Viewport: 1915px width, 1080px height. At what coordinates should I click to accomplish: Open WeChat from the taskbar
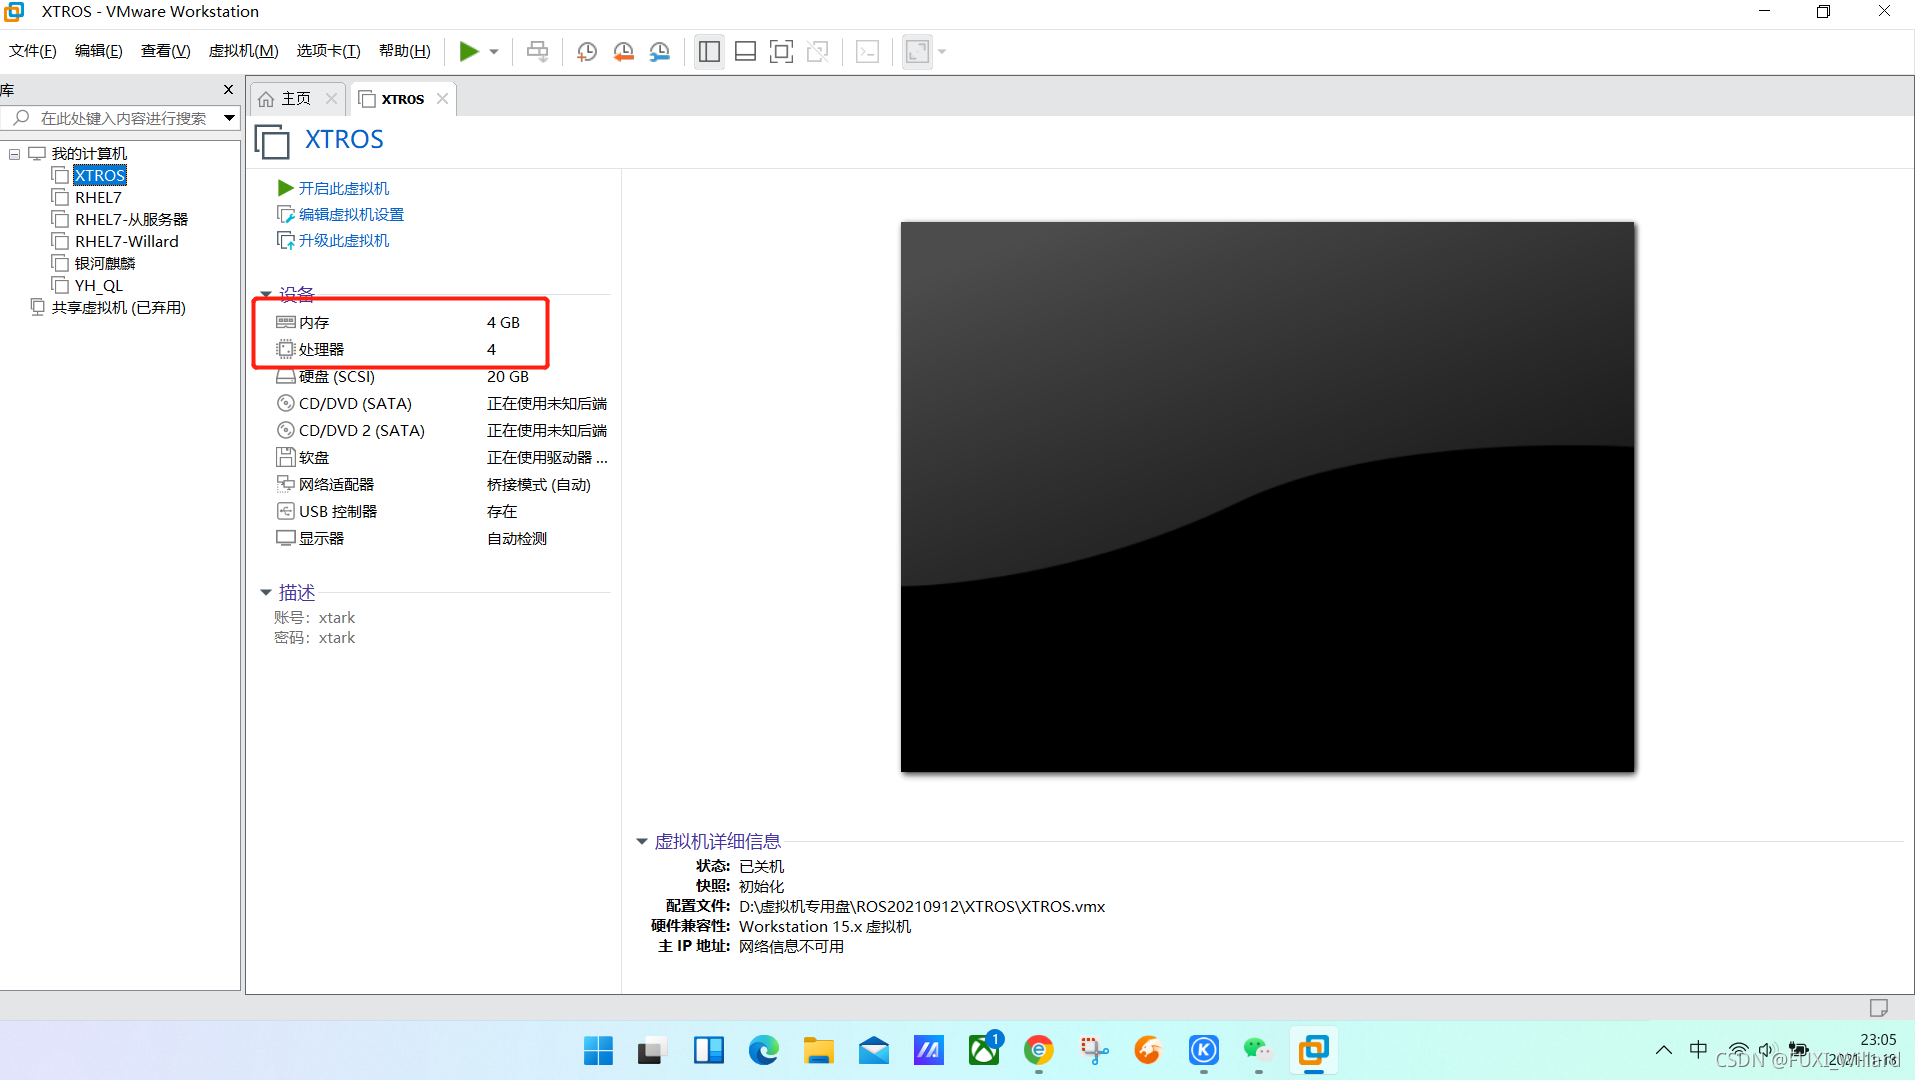(x=1257, y=1050)
